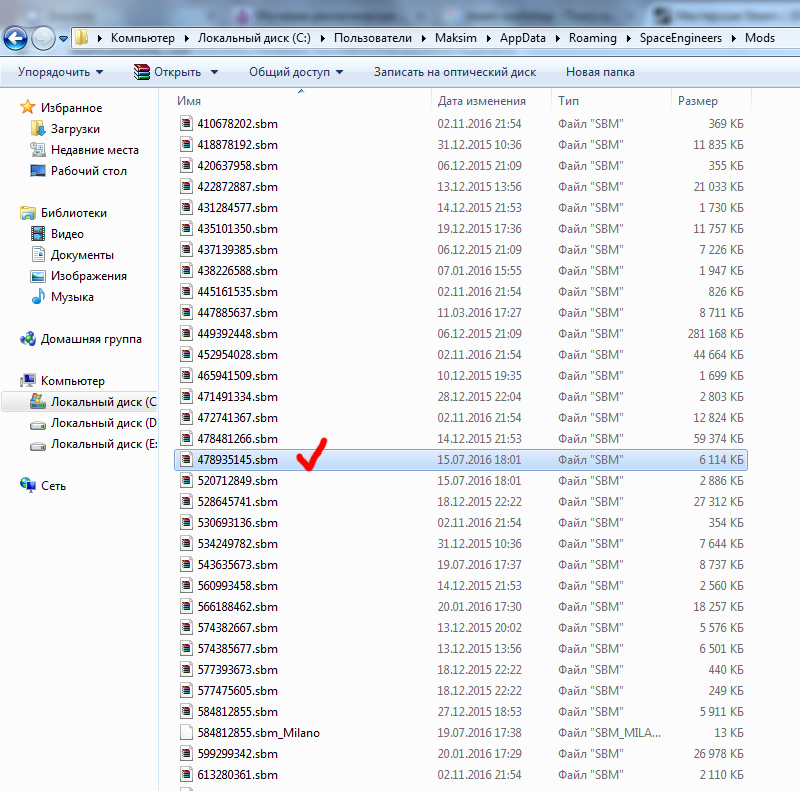Select Компьютер icon in sidebar
The image size is (800, 791).
(x=28, y=381)
